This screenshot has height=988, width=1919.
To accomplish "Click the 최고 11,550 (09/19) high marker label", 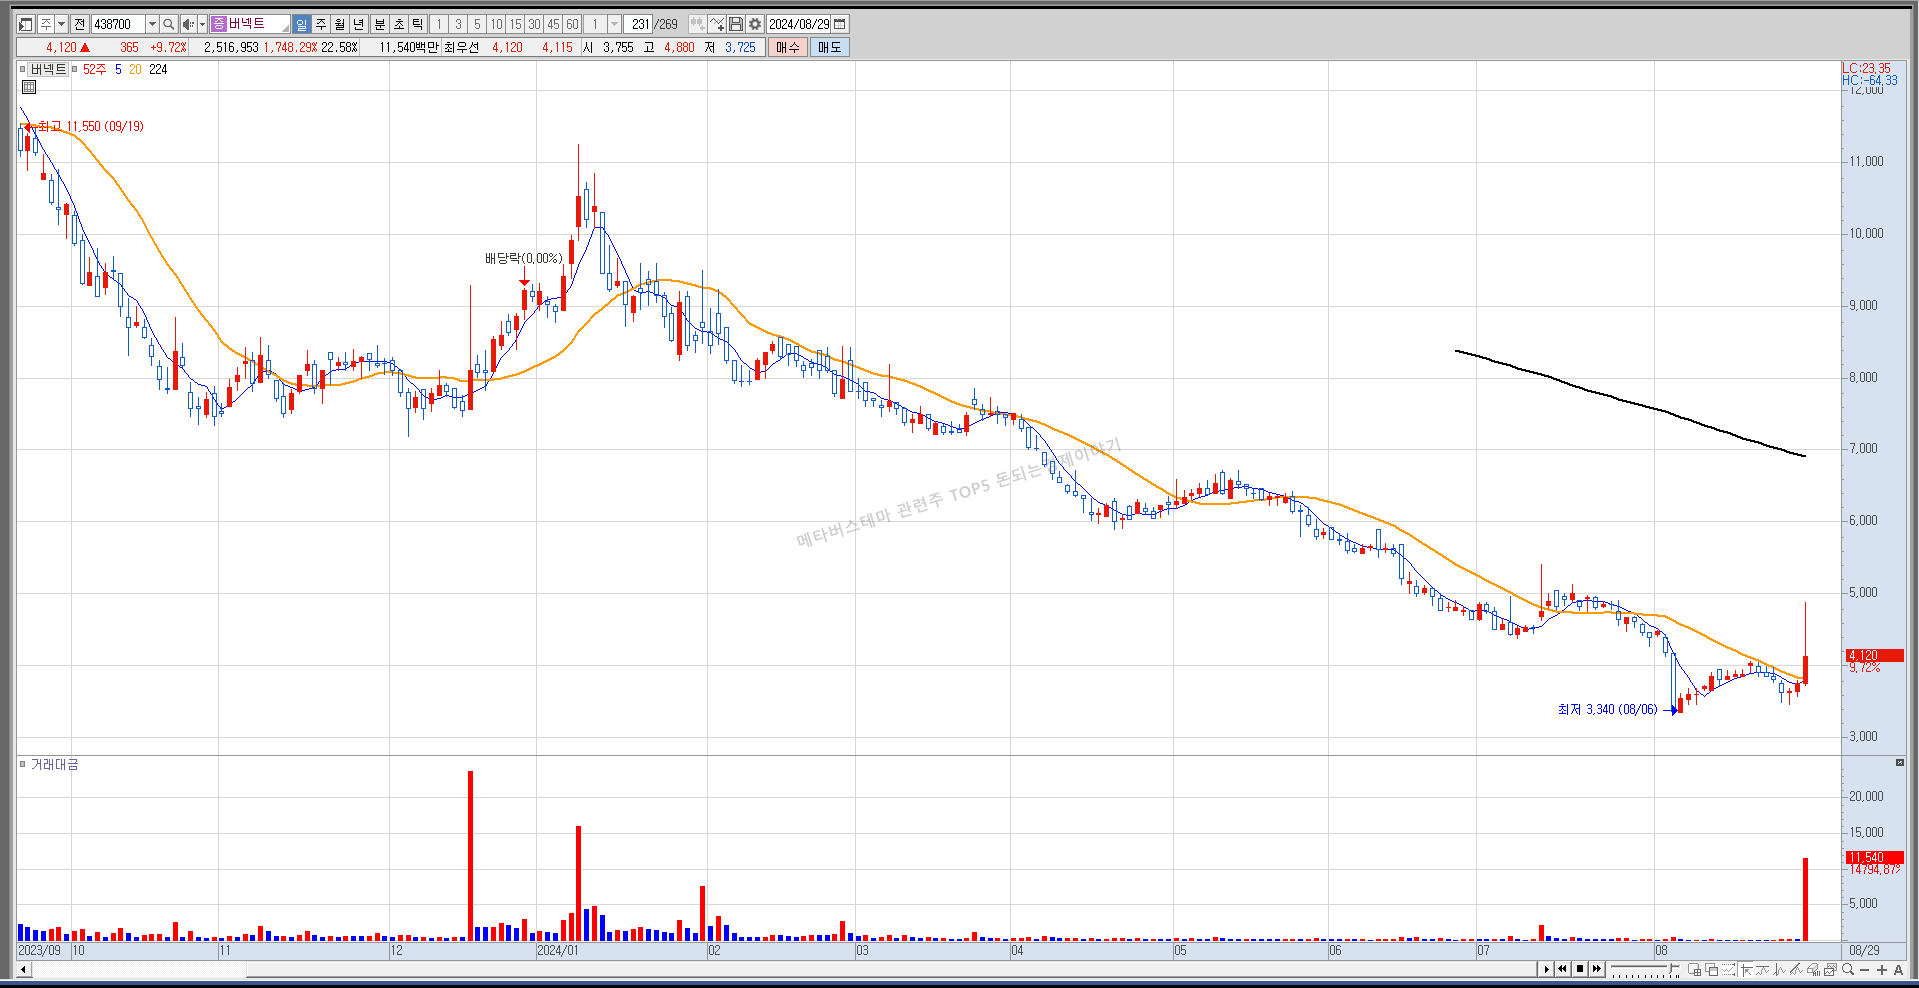I will [x=91, y=126].
